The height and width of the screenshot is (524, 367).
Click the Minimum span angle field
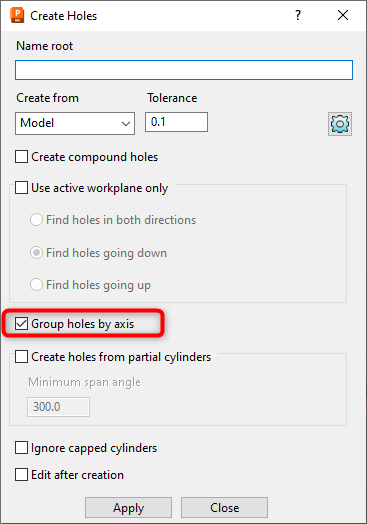click(x=58, y=407)
